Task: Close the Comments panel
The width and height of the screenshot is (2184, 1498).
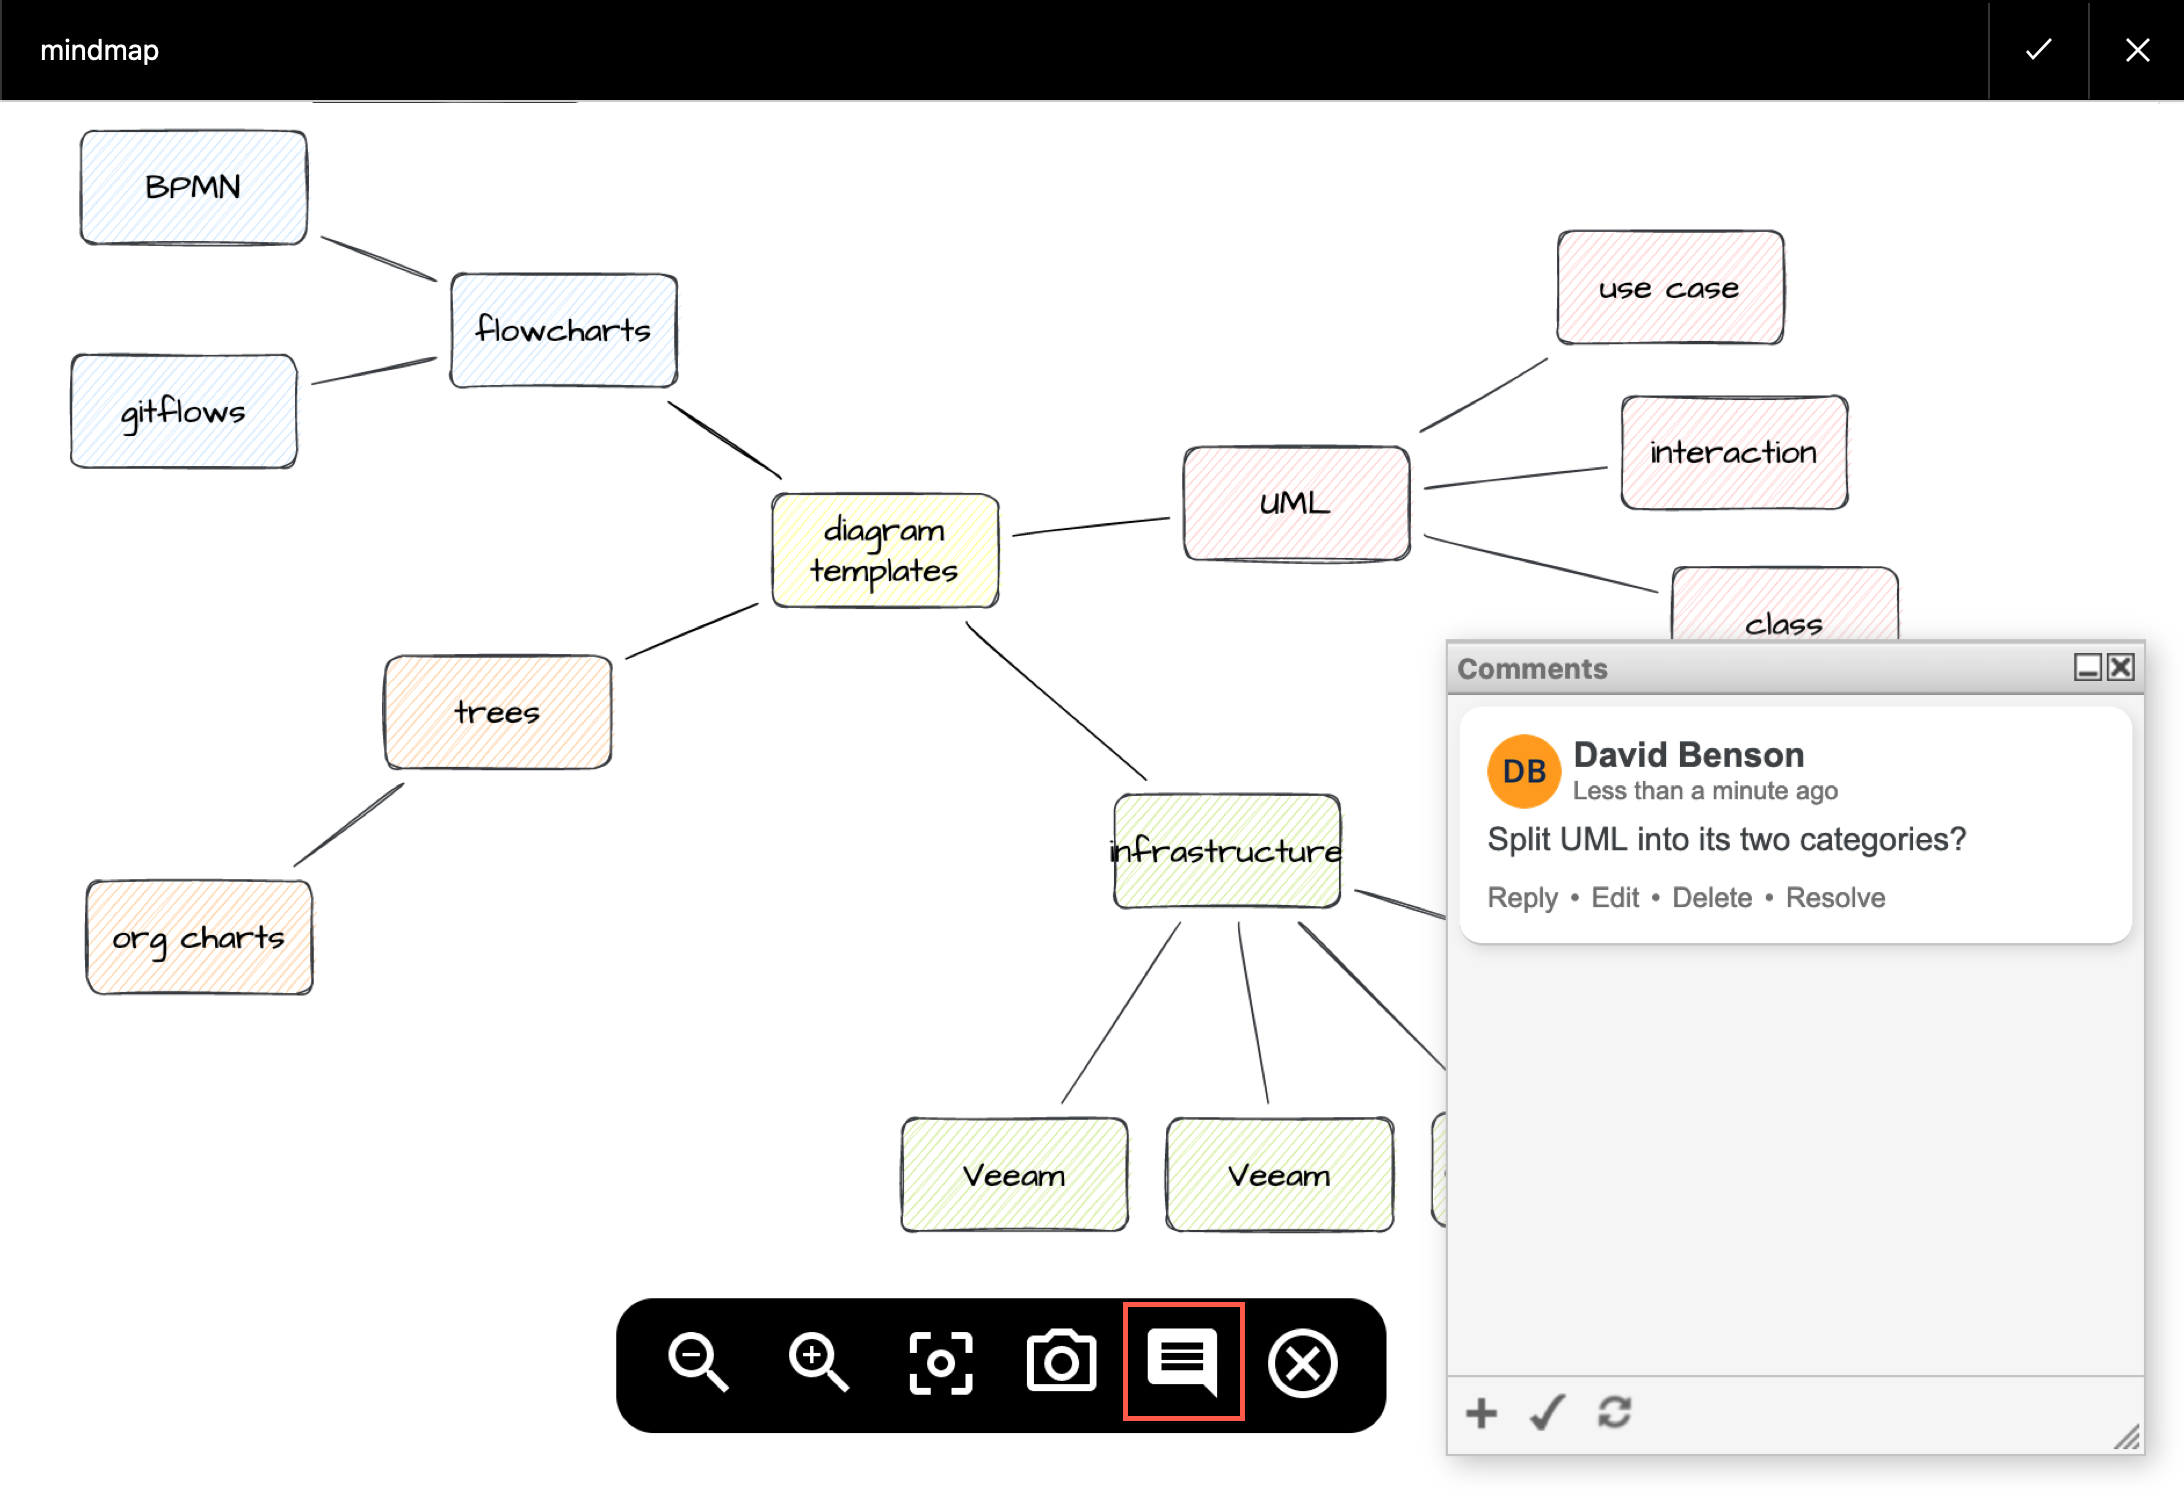Action: (2120, 667)
